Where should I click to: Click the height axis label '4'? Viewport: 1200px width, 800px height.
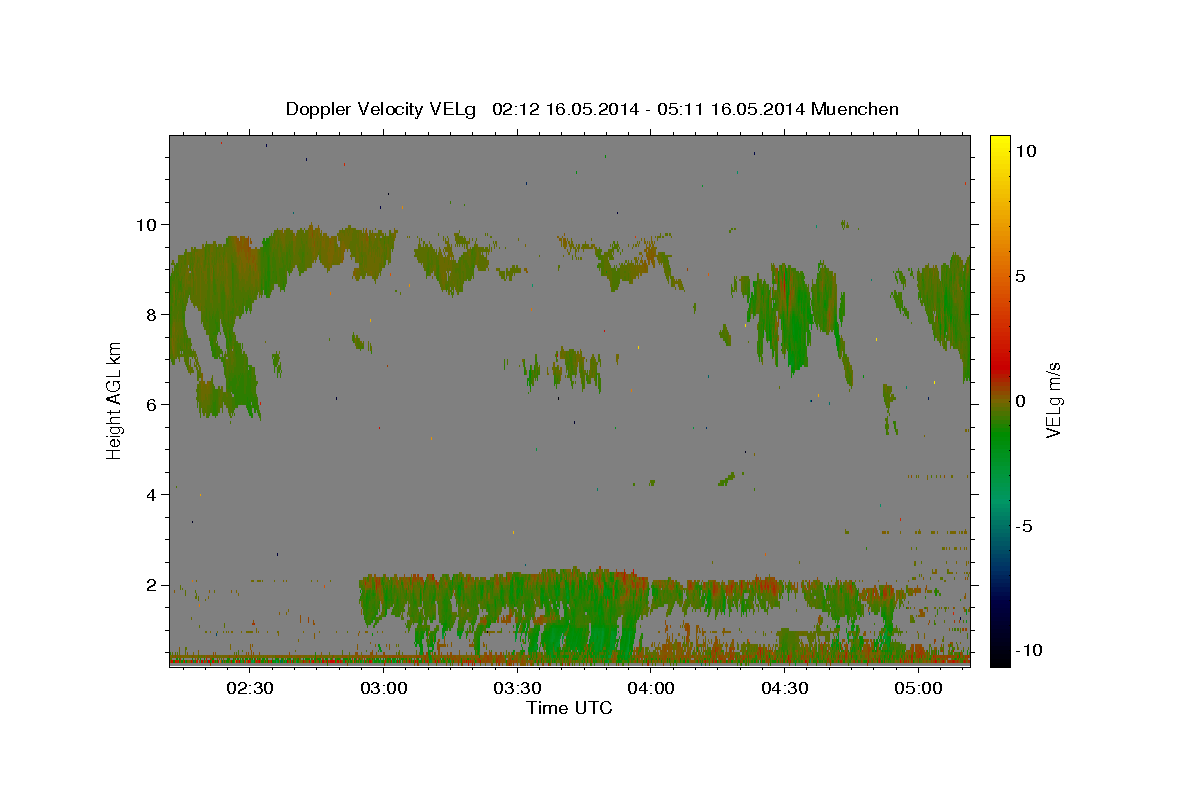pos(151,494)
